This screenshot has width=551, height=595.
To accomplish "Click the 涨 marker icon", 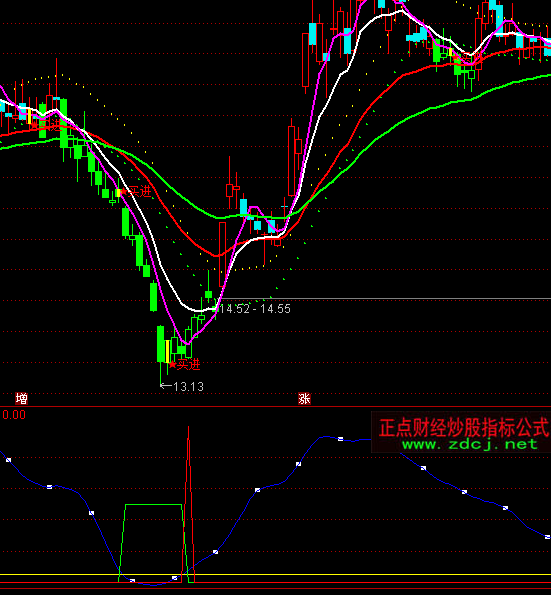I will 304,398.
